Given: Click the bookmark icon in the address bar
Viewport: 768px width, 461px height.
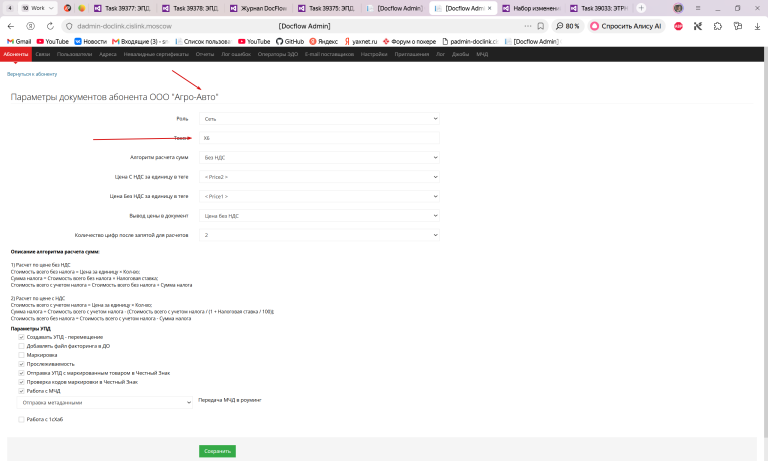Looking at the screenshot, I should pyautogui.click(x=541, y=26).
